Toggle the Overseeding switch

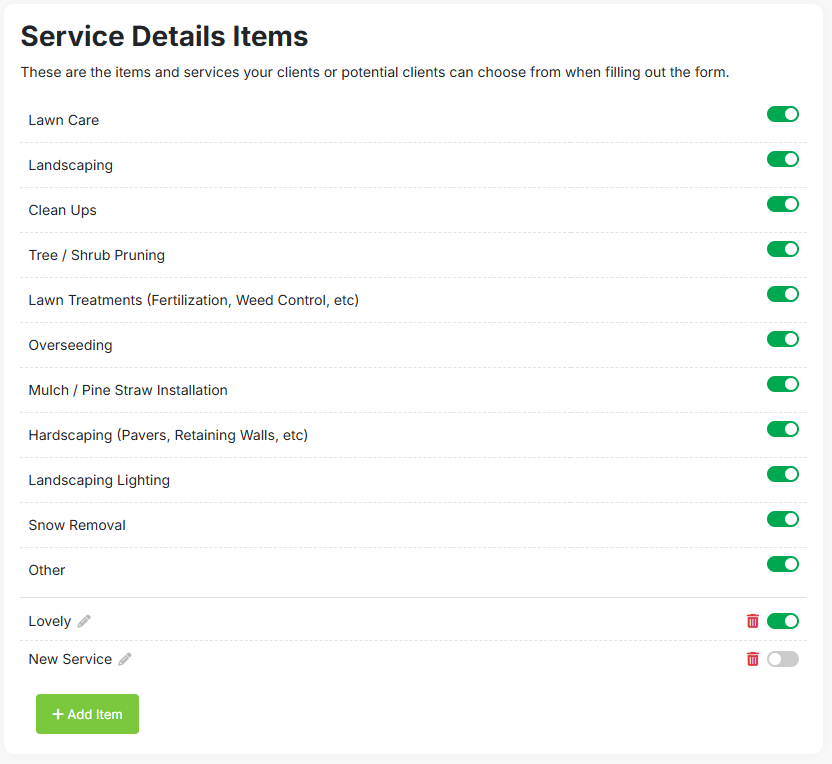[783, 339]
